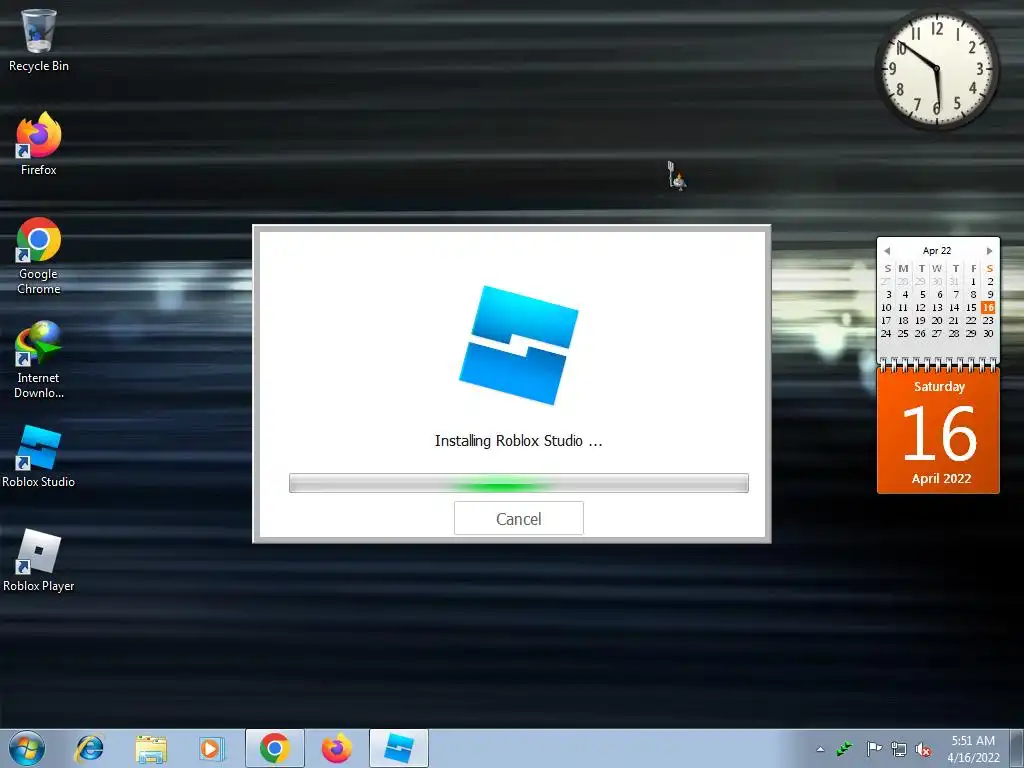Select date 23 in calendar gadget
1024x768 pixels.
pyautogui.click(x=988, y=321)
